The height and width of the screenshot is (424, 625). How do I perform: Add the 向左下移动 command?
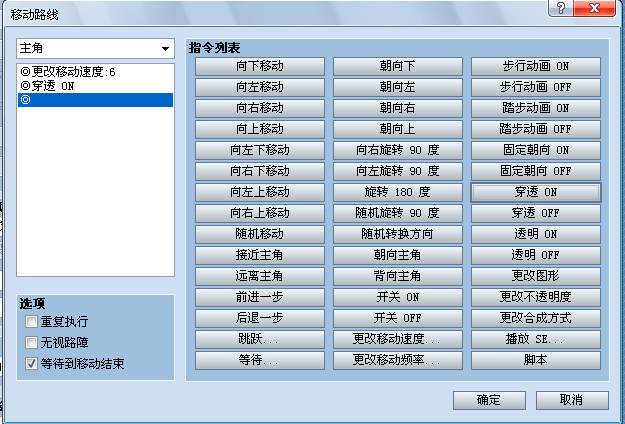tap(260, 150)
